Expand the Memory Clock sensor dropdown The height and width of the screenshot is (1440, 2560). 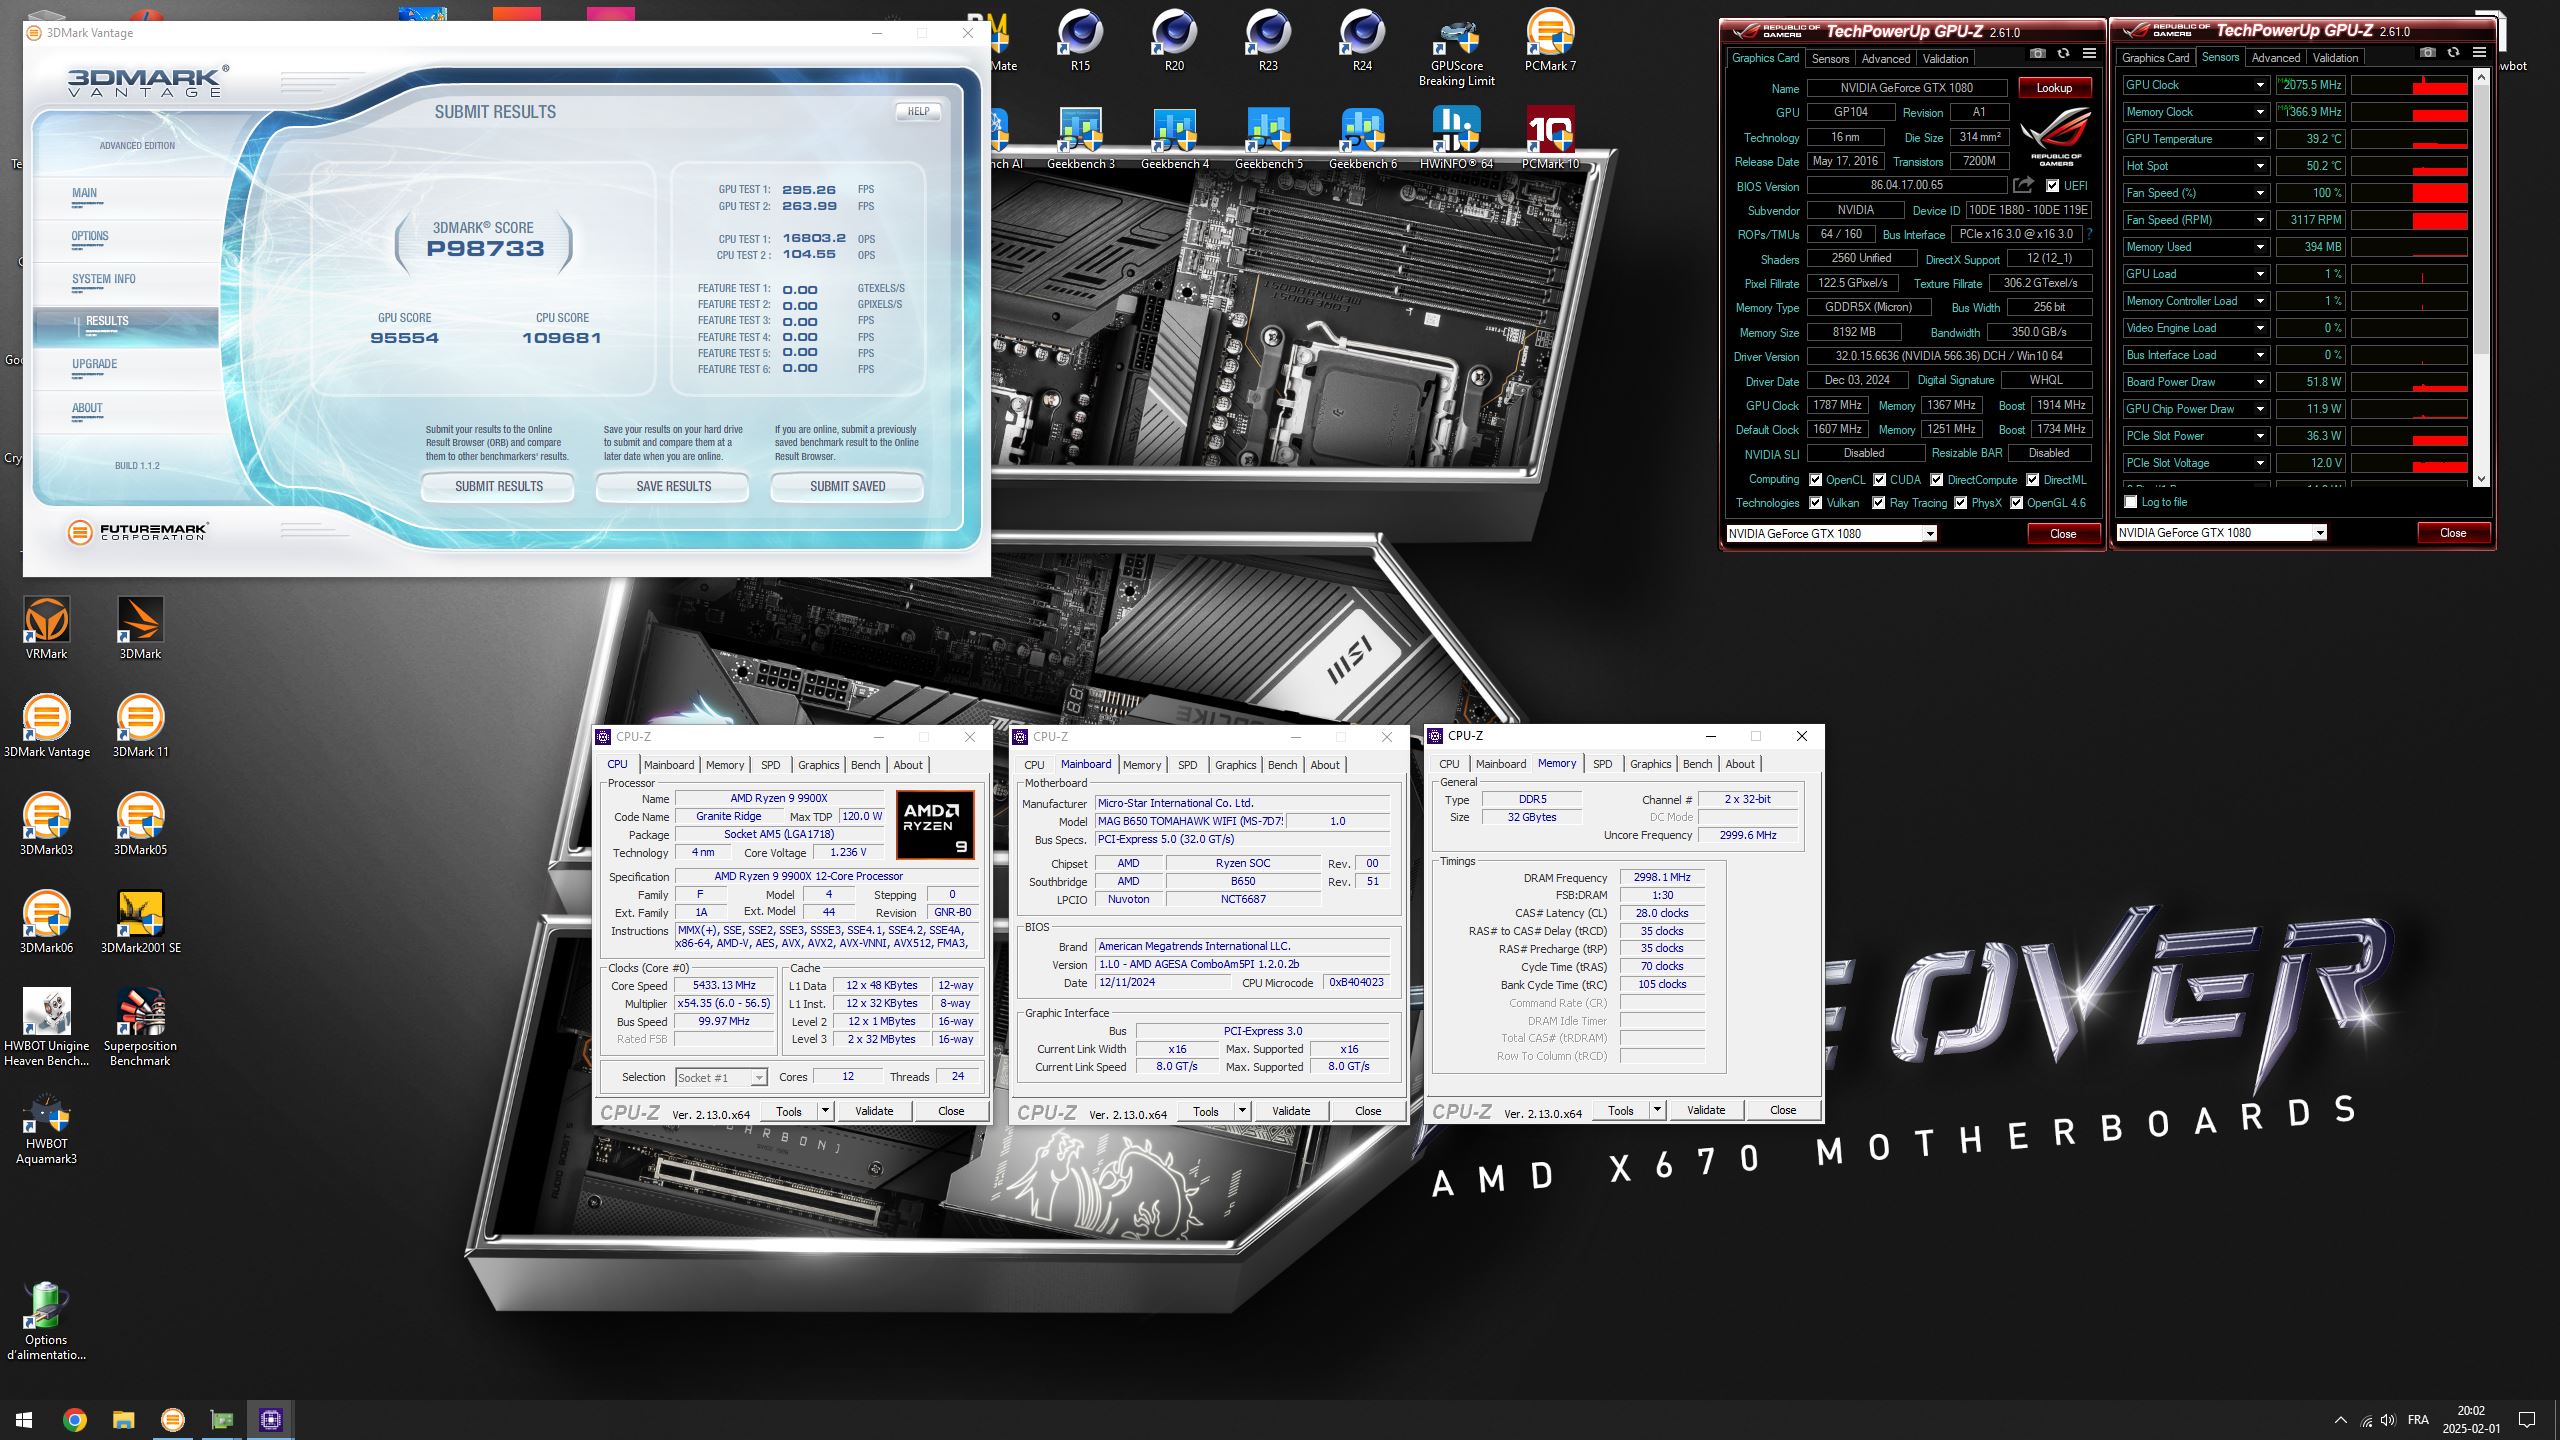click(x=2260, y=112)
